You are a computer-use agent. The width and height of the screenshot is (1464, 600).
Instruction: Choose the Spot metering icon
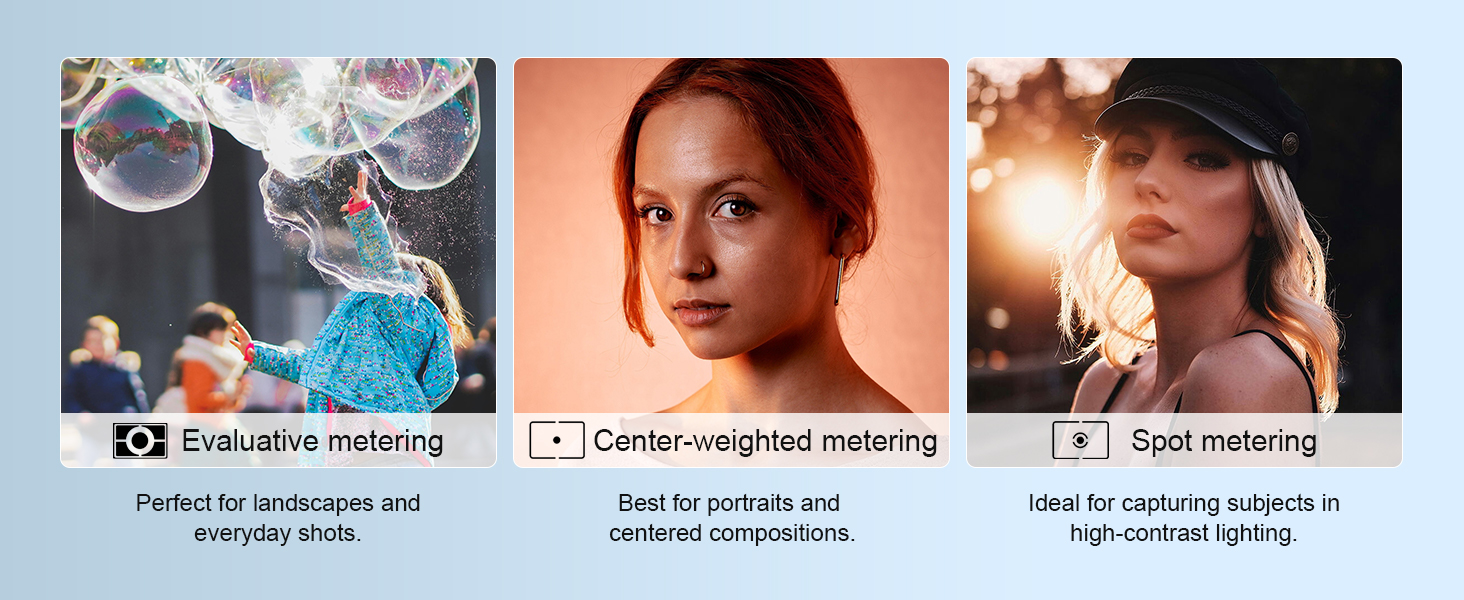(x=1080, y=441)
